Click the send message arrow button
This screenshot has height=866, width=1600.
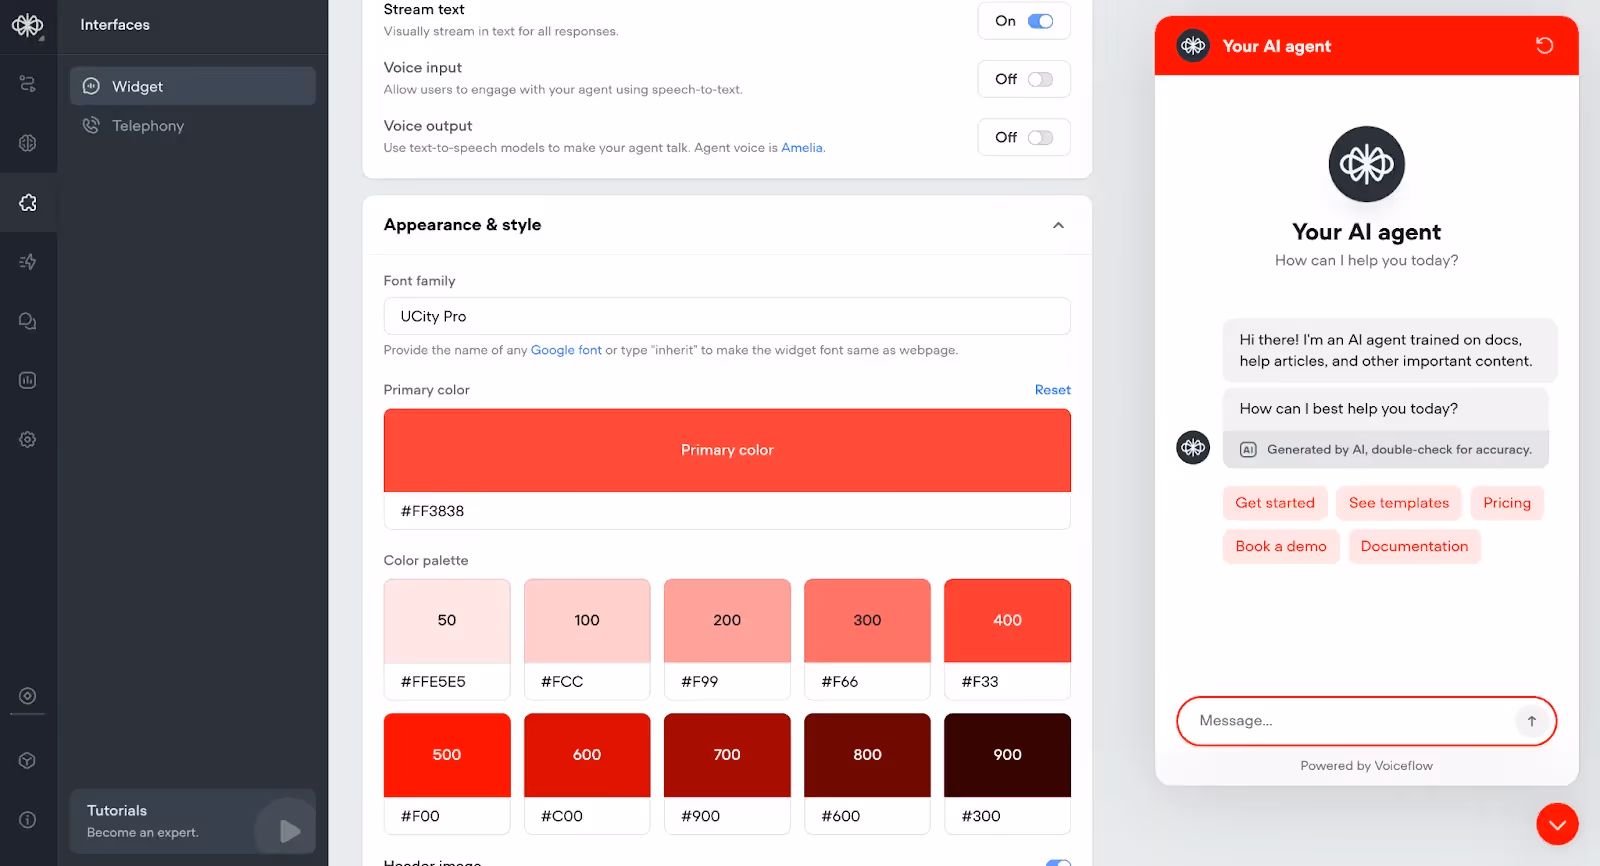[1531, 721]
